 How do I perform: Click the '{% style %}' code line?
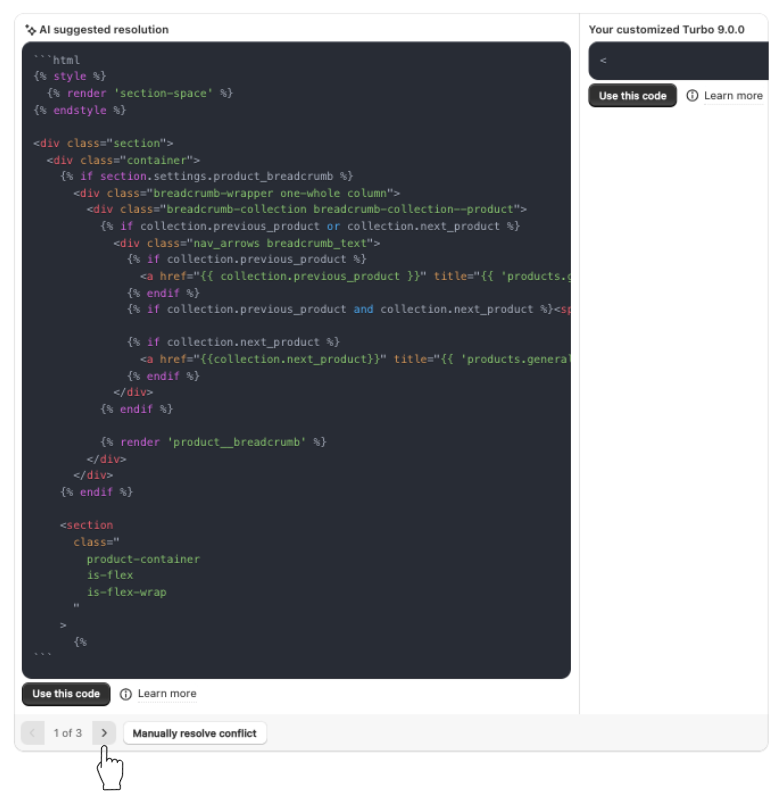coord(70,76)
